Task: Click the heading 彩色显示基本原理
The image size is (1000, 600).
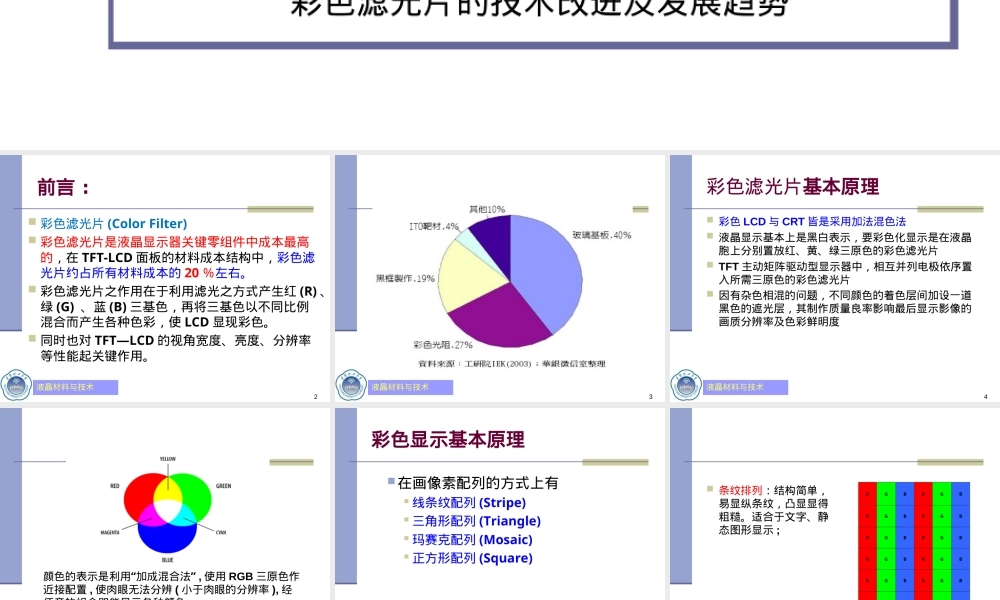Action: (448, 440)
